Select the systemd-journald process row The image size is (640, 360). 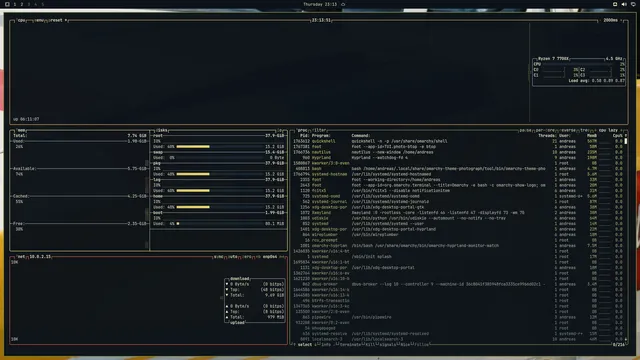(x=458, y=202)
